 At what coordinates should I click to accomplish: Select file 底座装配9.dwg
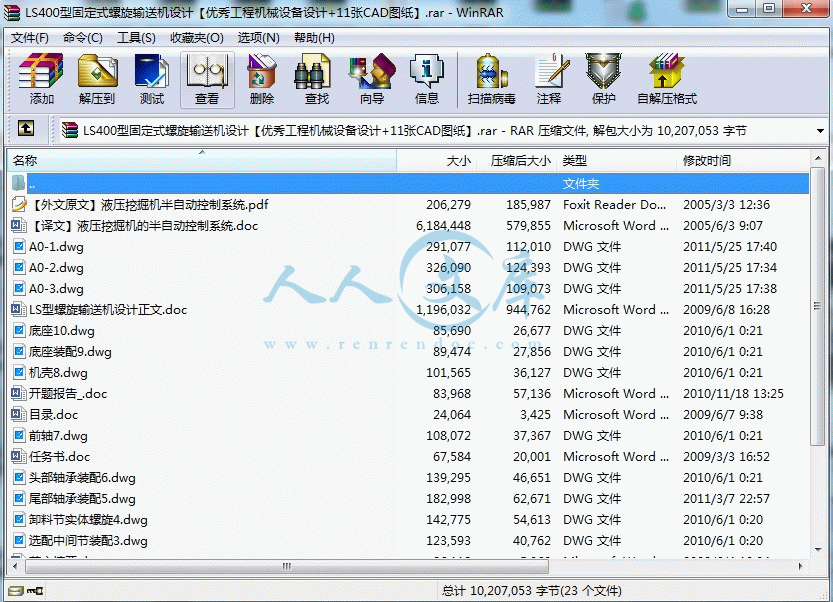[x=70, y=351]
